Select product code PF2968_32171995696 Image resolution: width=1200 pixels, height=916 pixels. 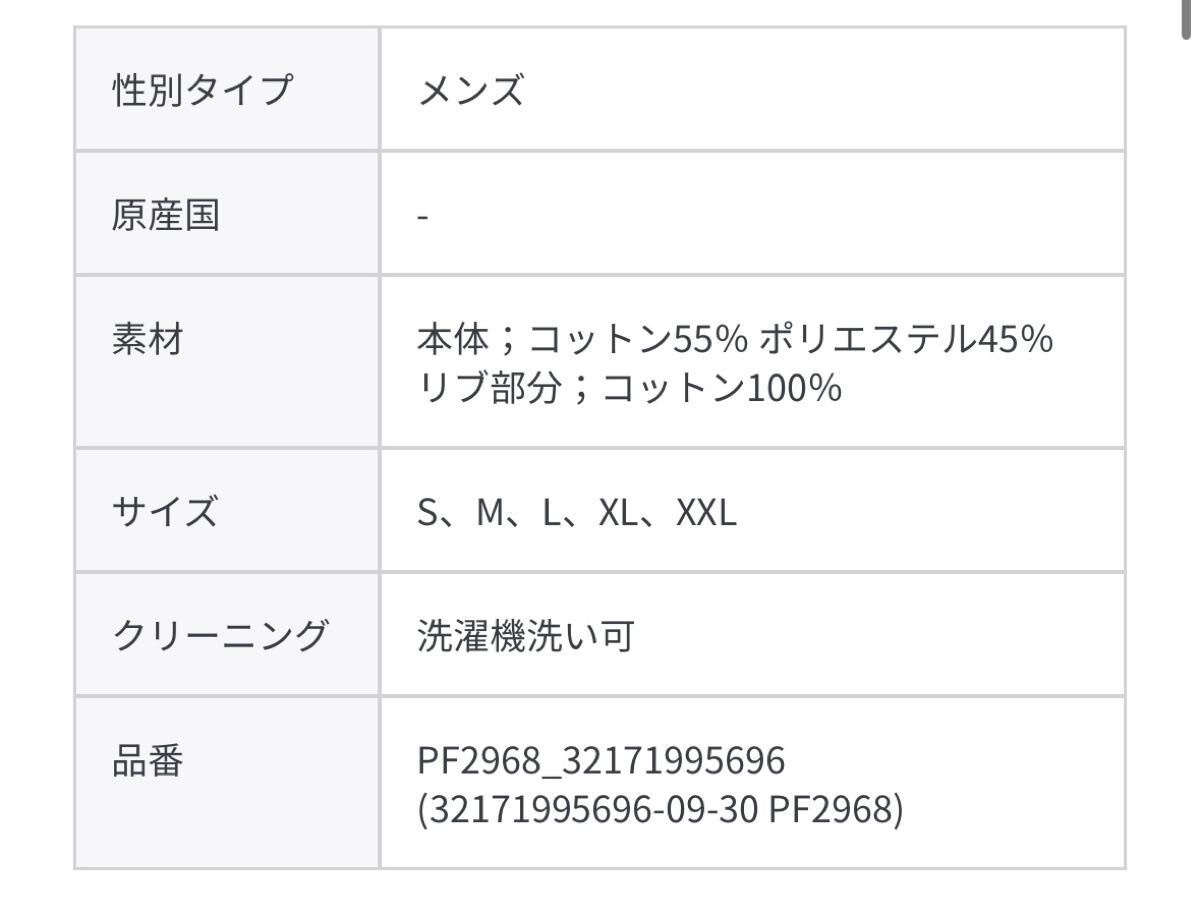click(x=601, y=762)
